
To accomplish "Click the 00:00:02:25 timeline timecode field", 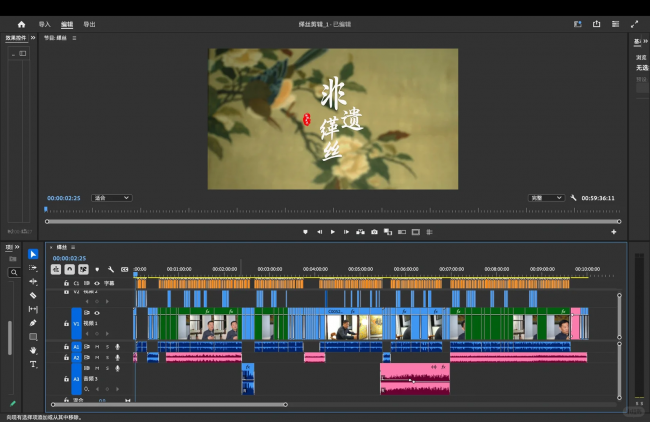I will click(x=70, y=258).
